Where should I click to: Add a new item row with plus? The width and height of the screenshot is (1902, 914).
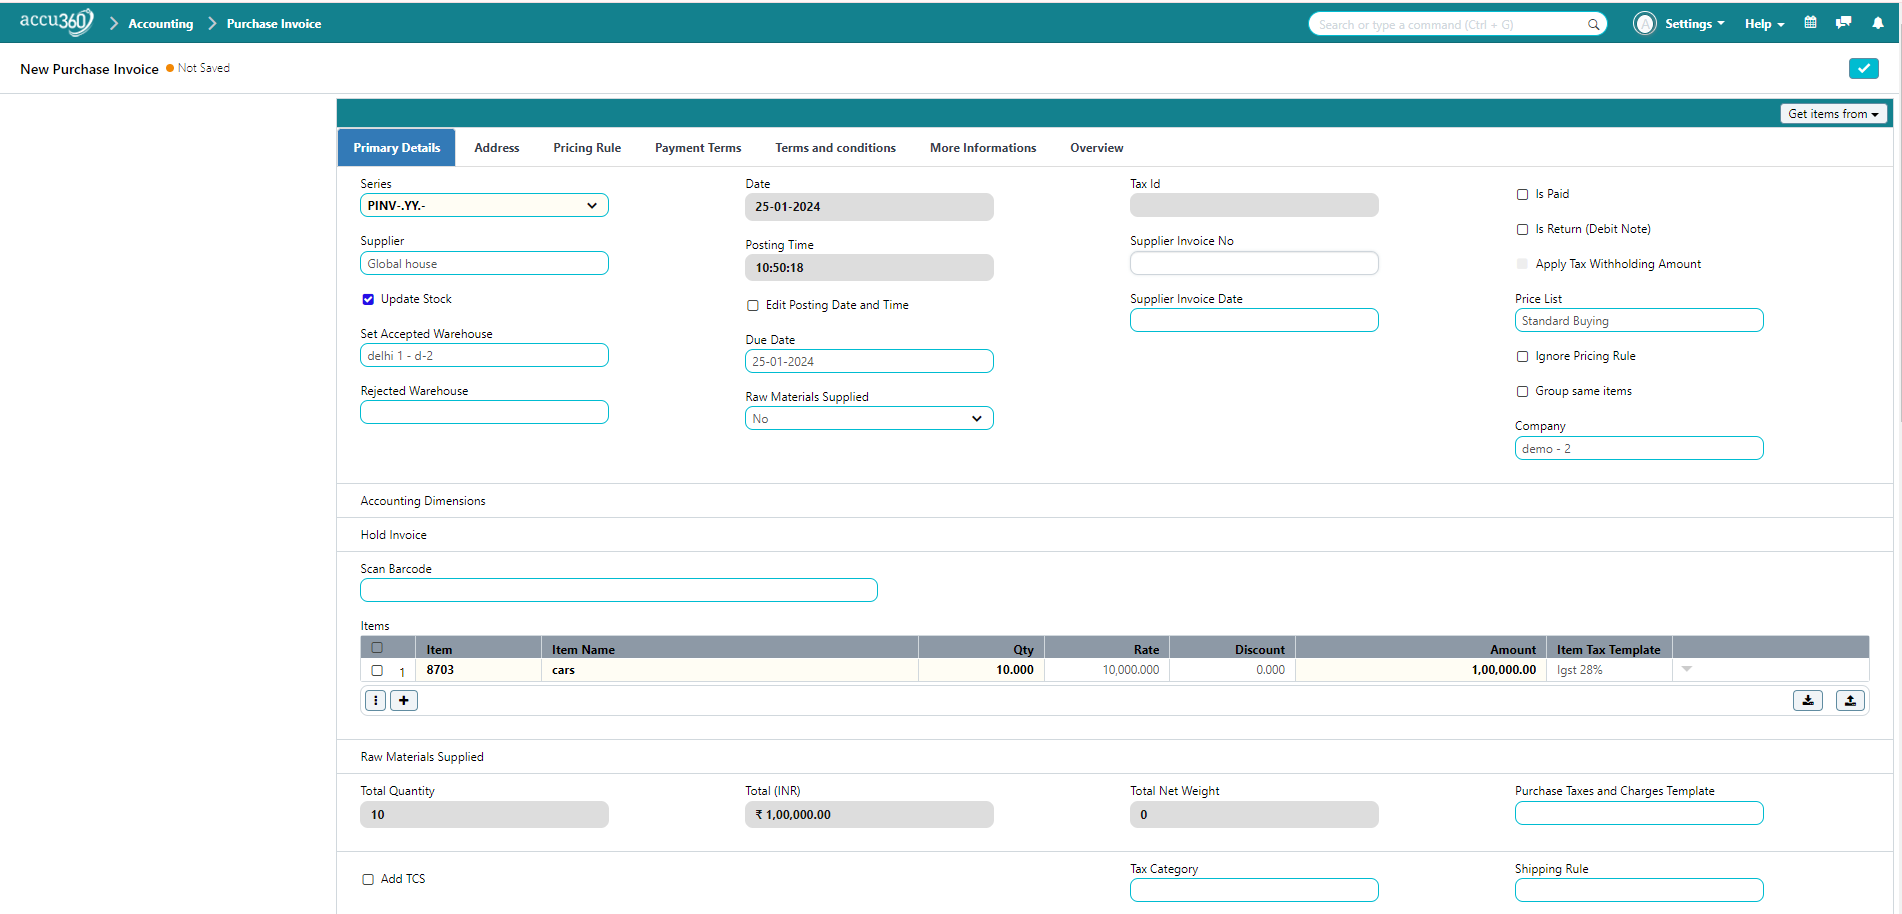403,700
